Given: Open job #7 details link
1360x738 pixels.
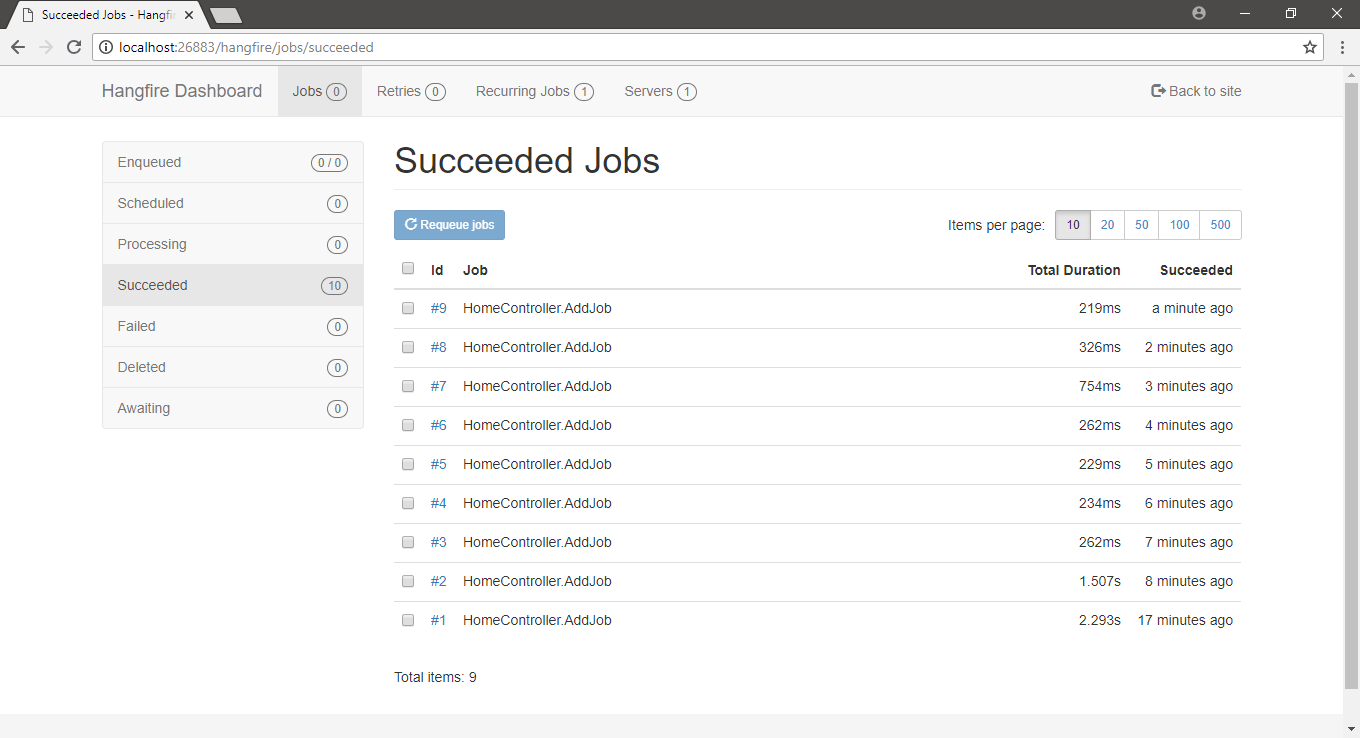Looking at the screenshot, I should tap(439, 386).
